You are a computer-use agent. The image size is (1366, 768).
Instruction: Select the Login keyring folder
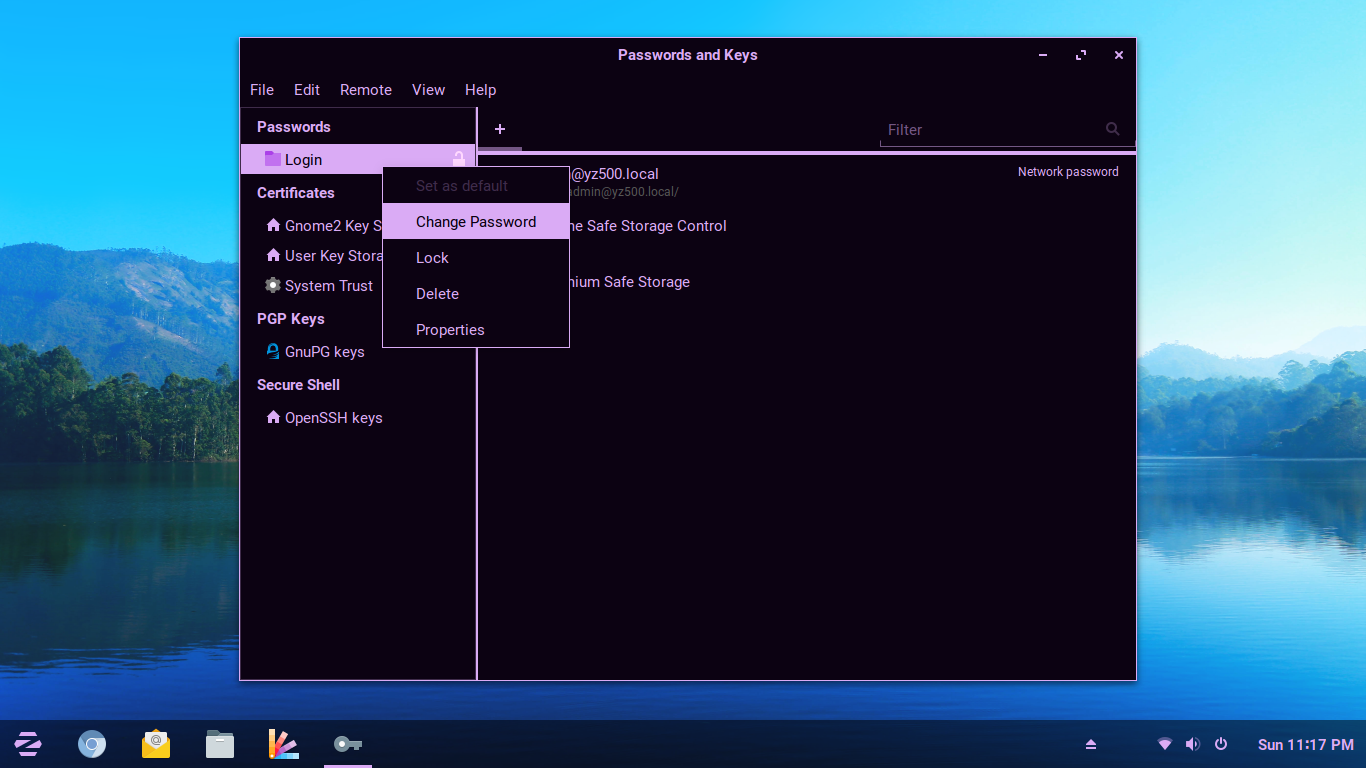coord(303,160)
